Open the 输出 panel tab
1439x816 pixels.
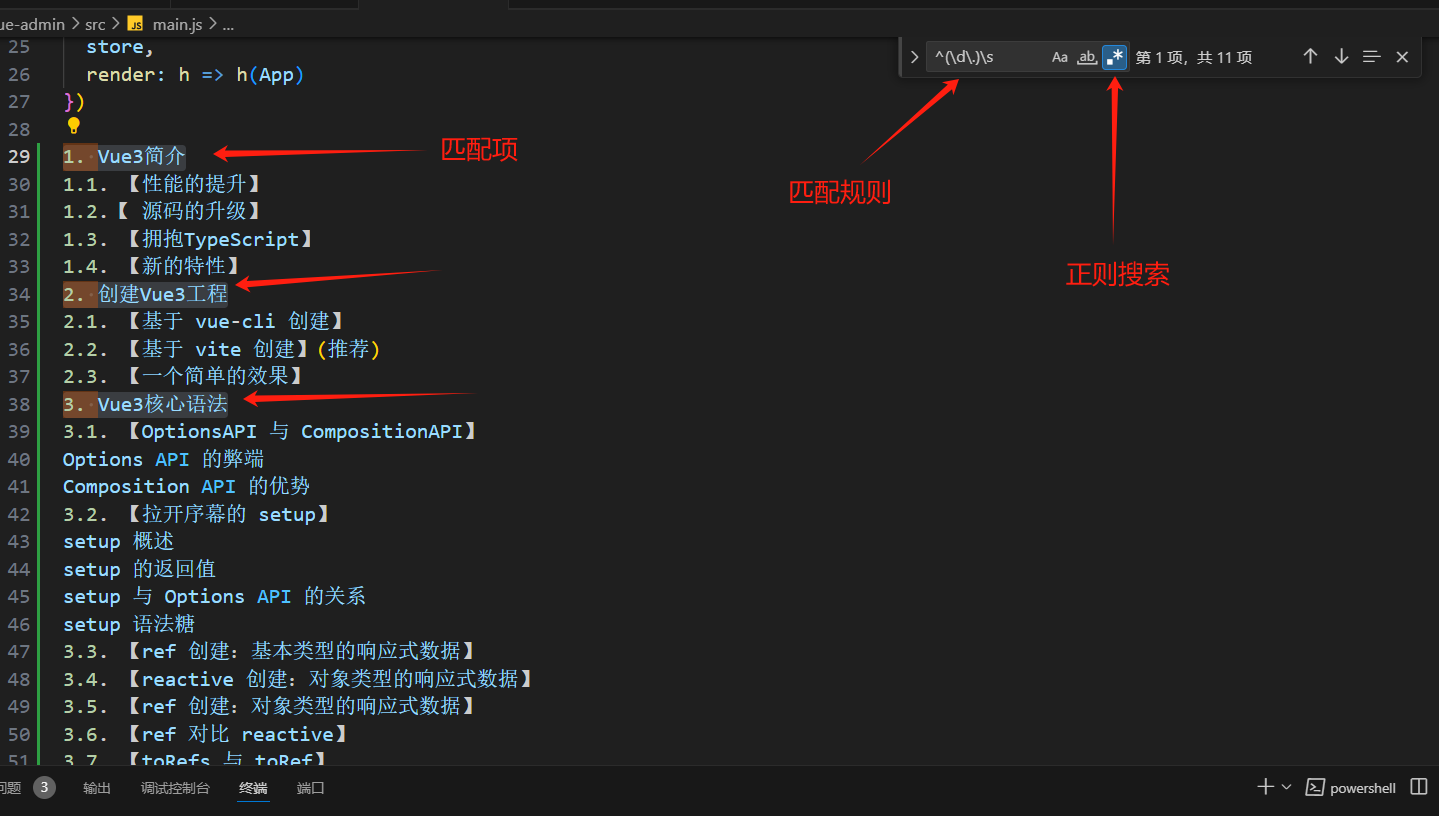tap(97, 788)
